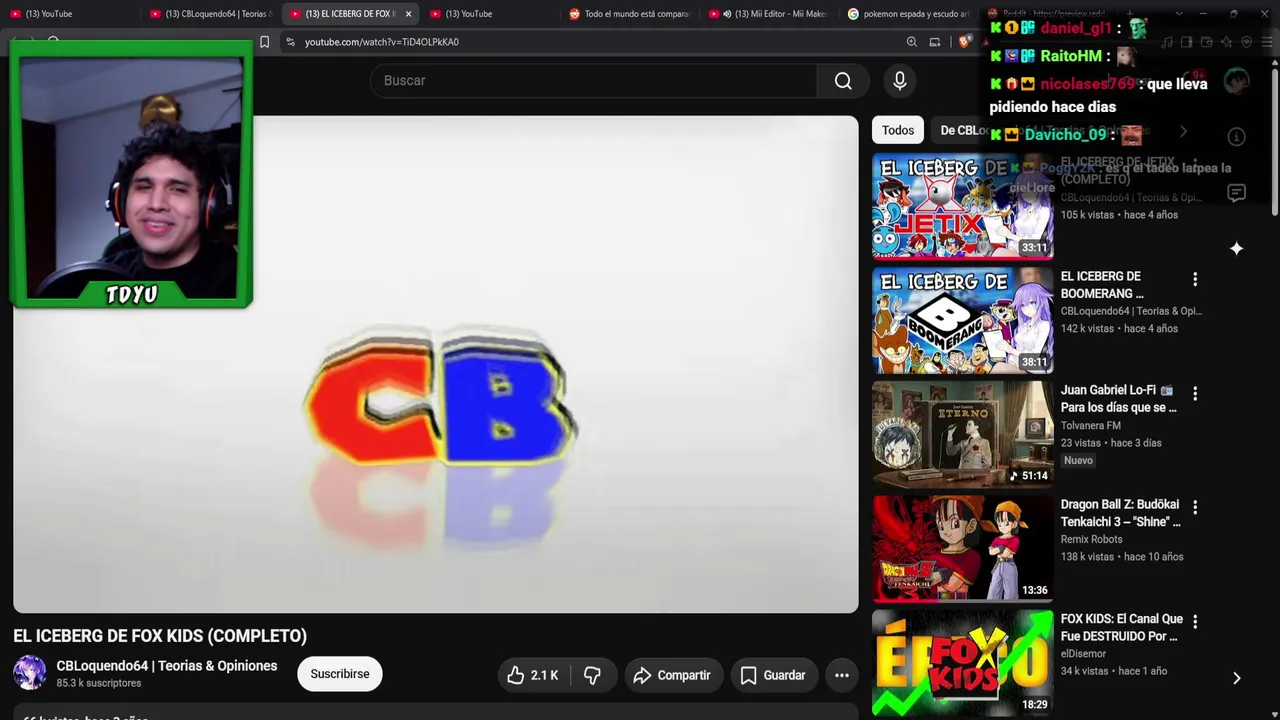Dislike the video with thumbs down
The image size is (1280, 720).
click(592, 675)
